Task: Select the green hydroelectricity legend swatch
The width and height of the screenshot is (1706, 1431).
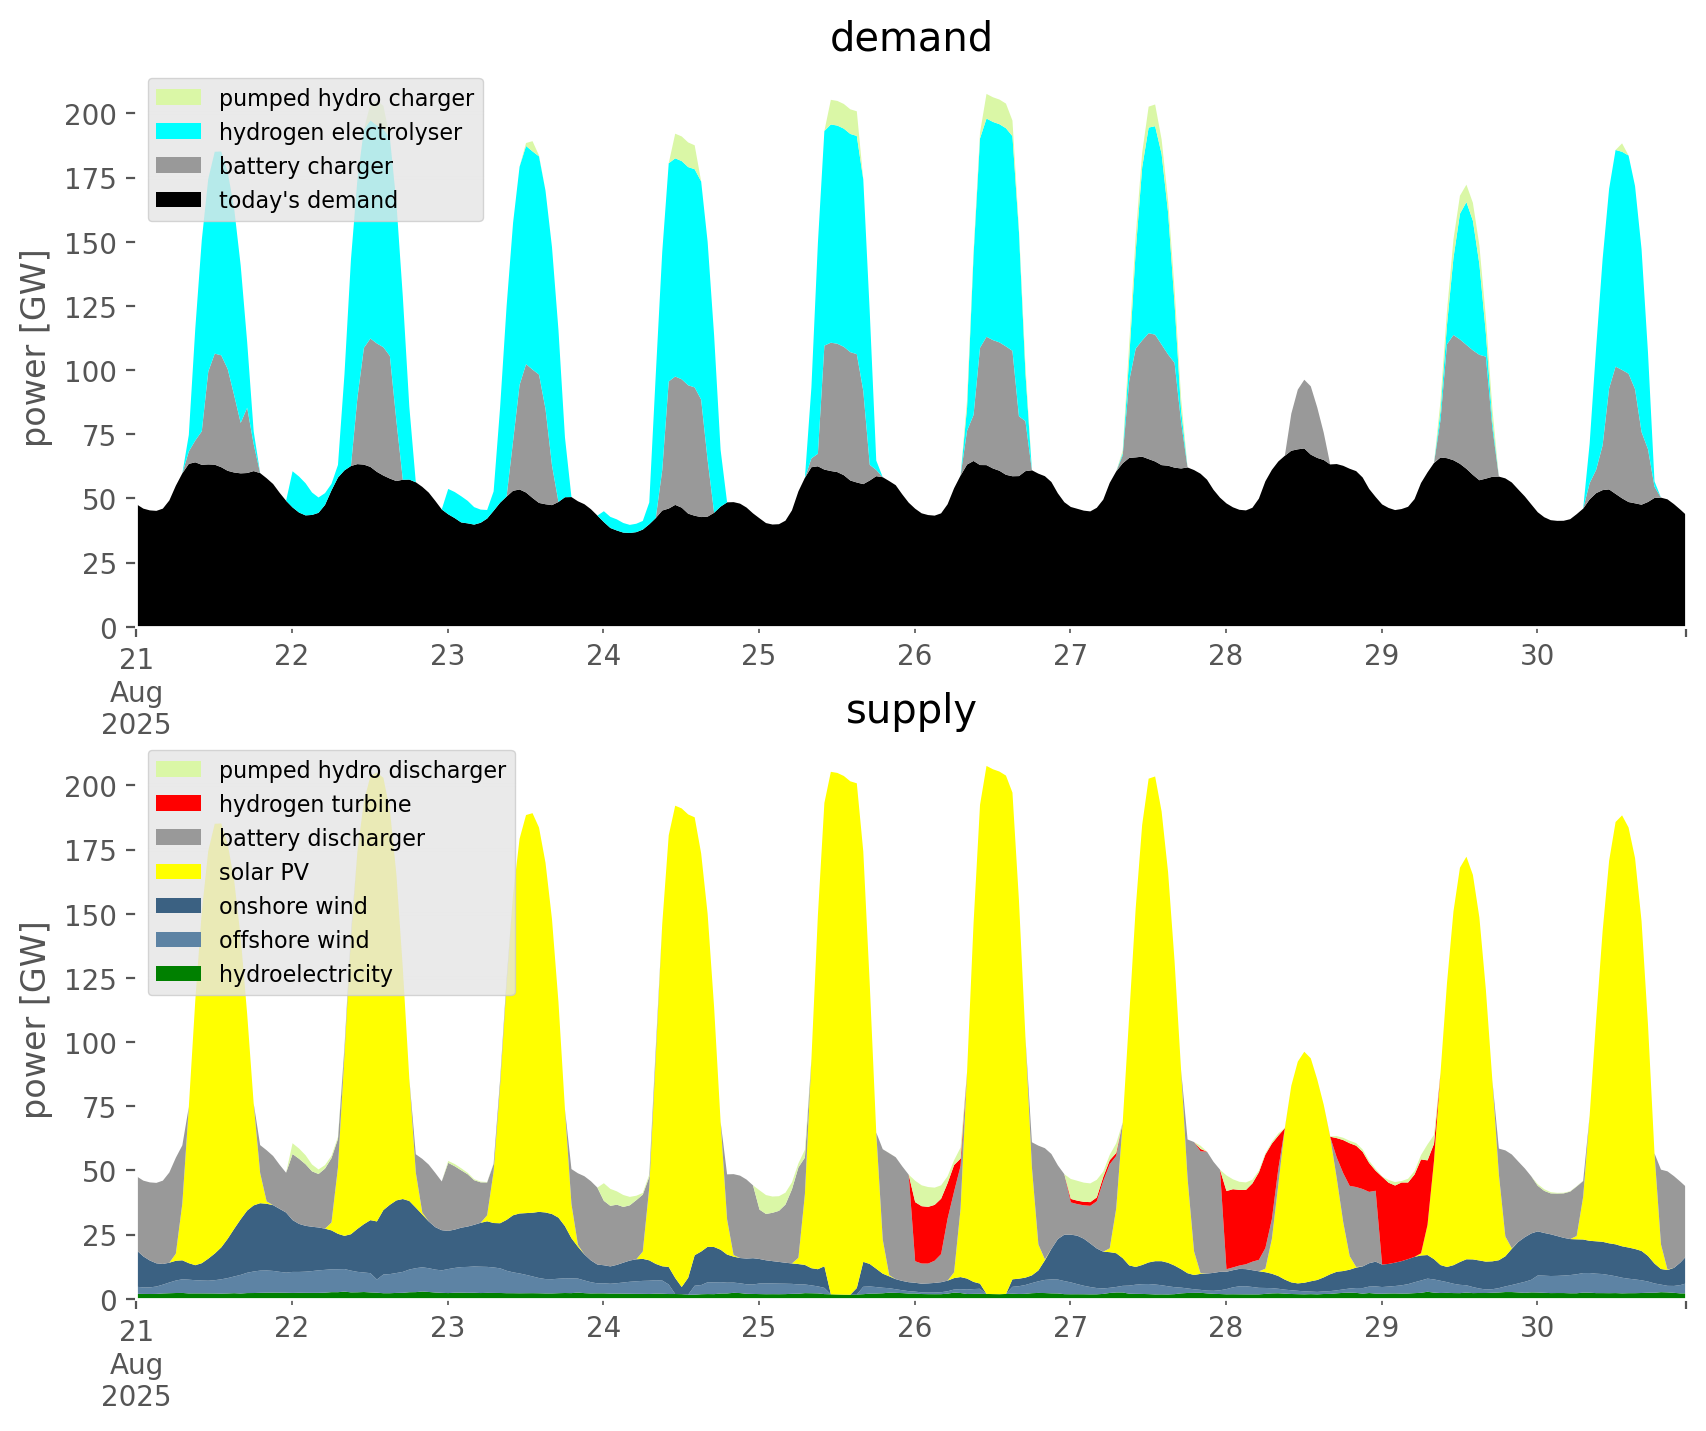Action: (x=180, y=974)
